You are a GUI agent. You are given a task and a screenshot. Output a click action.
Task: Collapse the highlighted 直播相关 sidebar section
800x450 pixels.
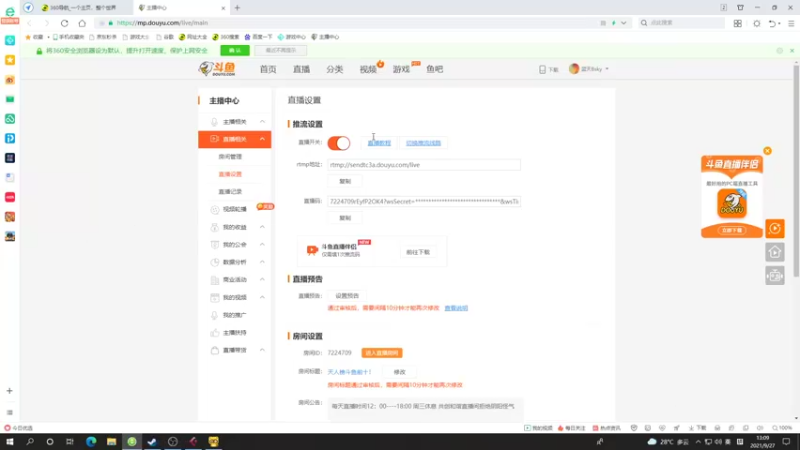(262, 139)
